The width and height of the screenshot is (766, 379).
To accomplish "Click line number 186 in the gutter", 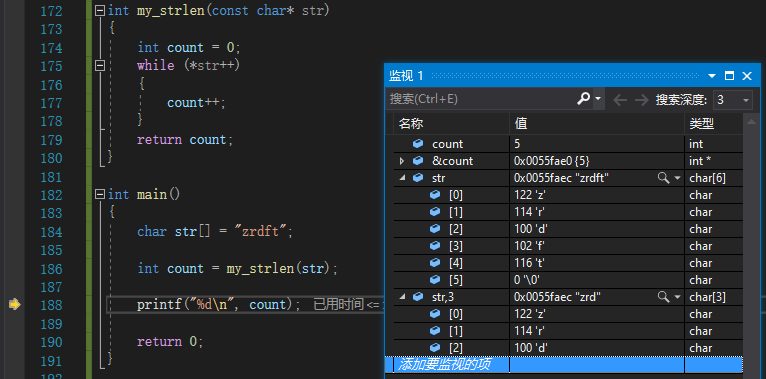I will pos(51,269).
